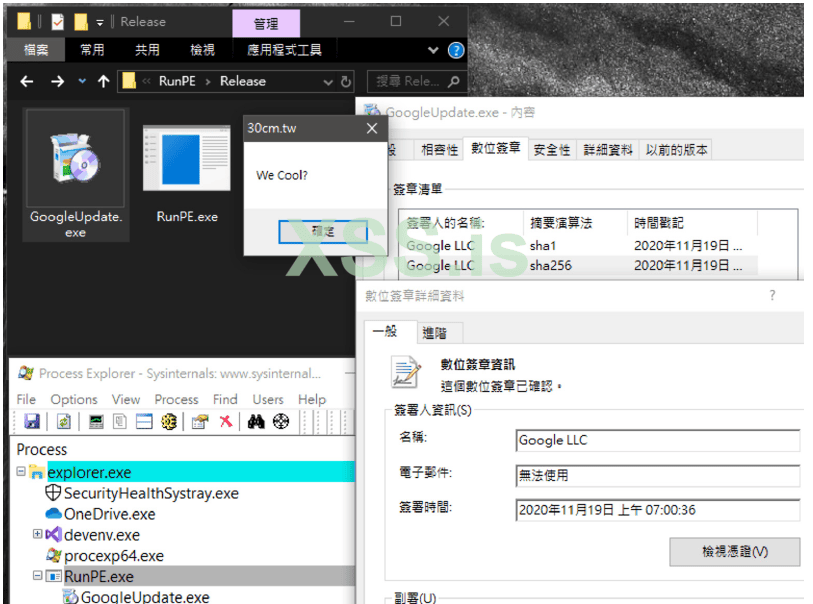The image size is (813, 604).
Task: Open System Information graph icon in Process Explorer
Action: click(96, 422)
